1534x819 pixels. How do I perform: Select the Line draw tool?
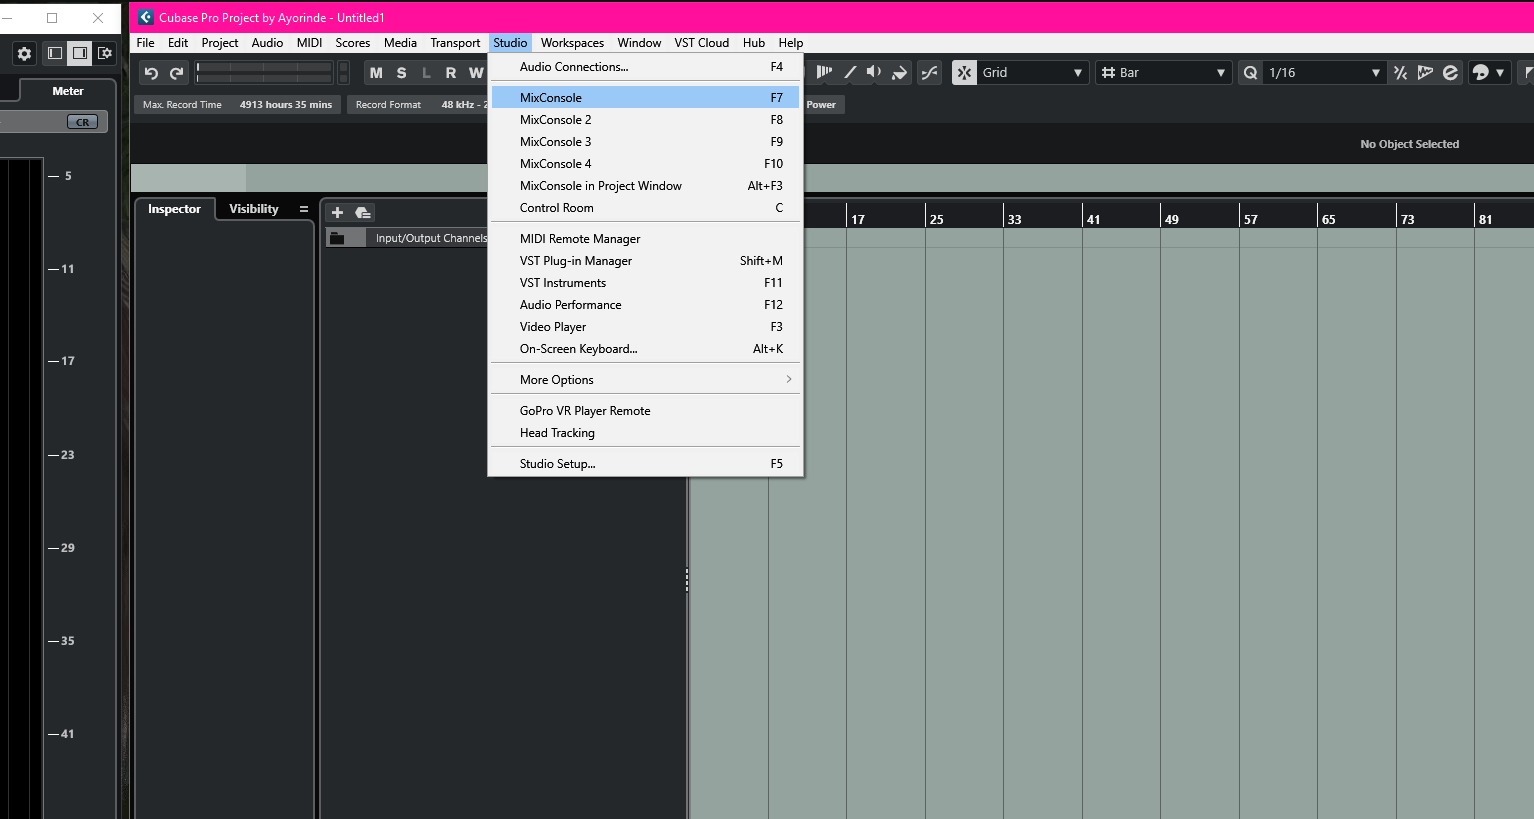850,72
